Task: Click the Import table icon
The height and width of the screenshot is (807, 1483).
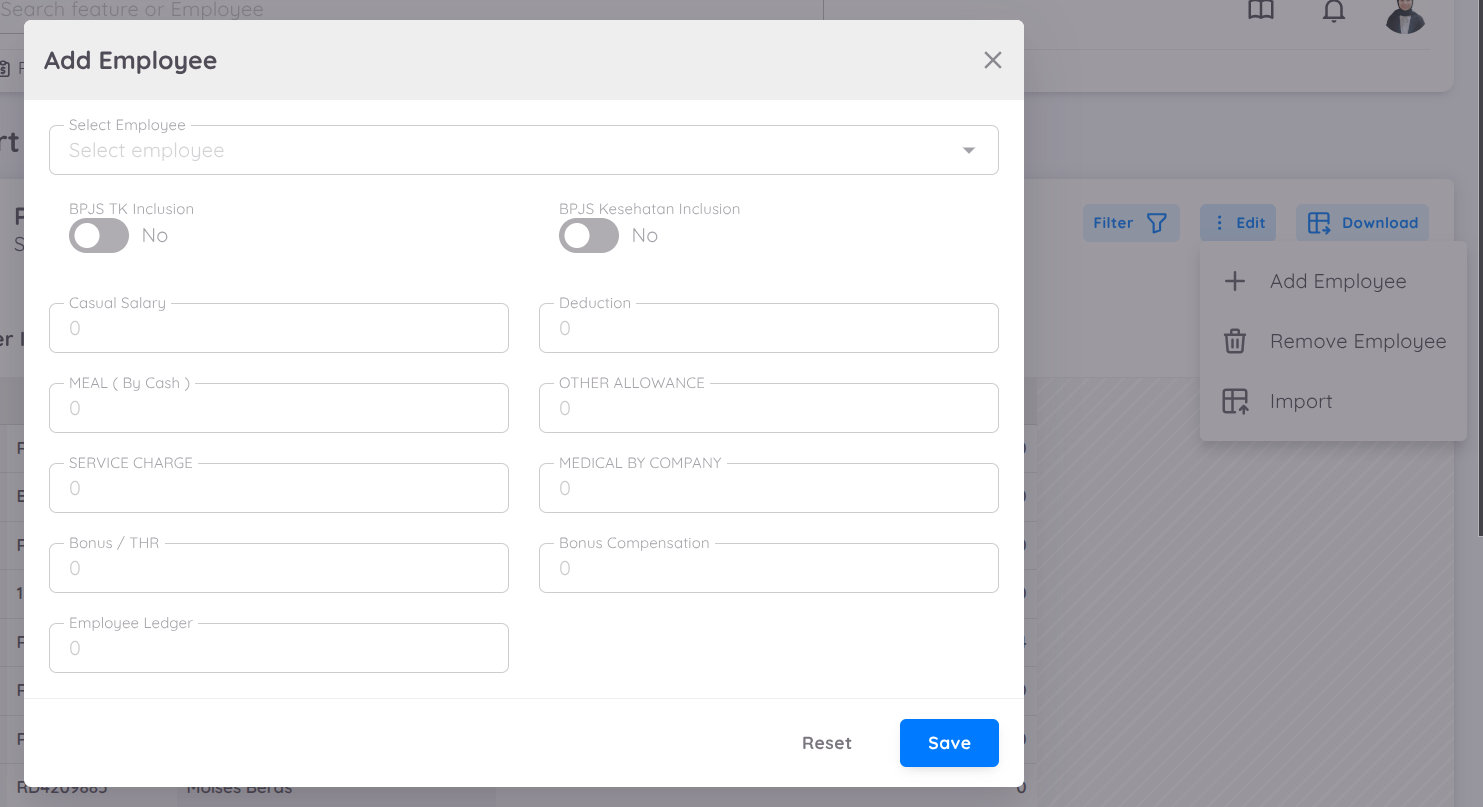Action: point(1235,402)
